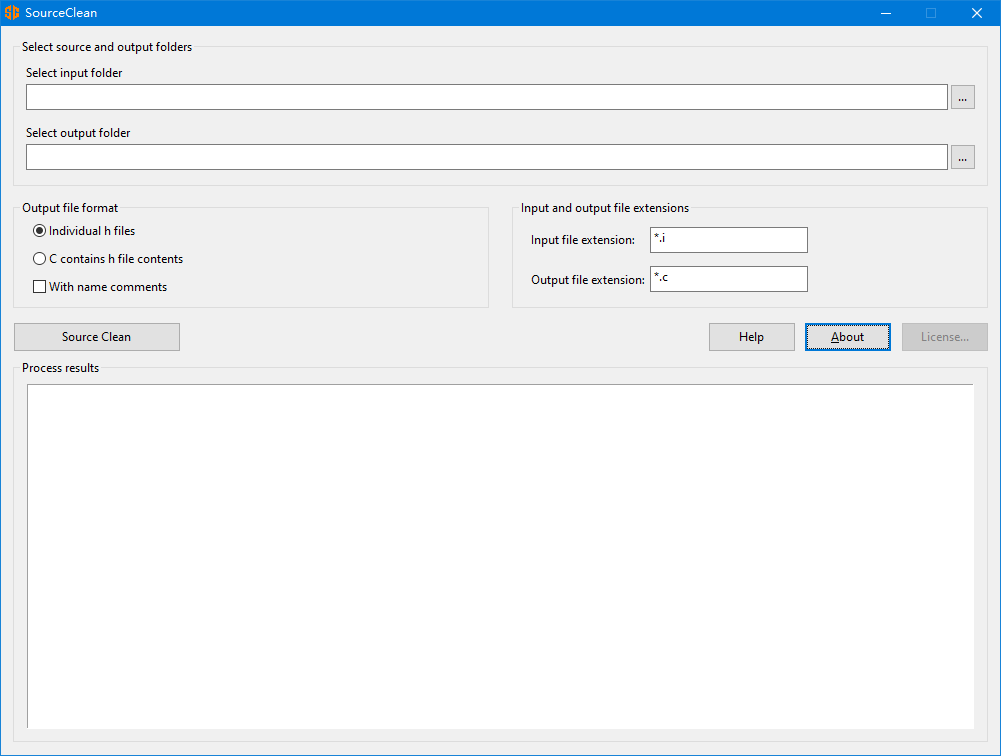
Task: Click the greyed-out maximize window button
Action: click(931, 13)
